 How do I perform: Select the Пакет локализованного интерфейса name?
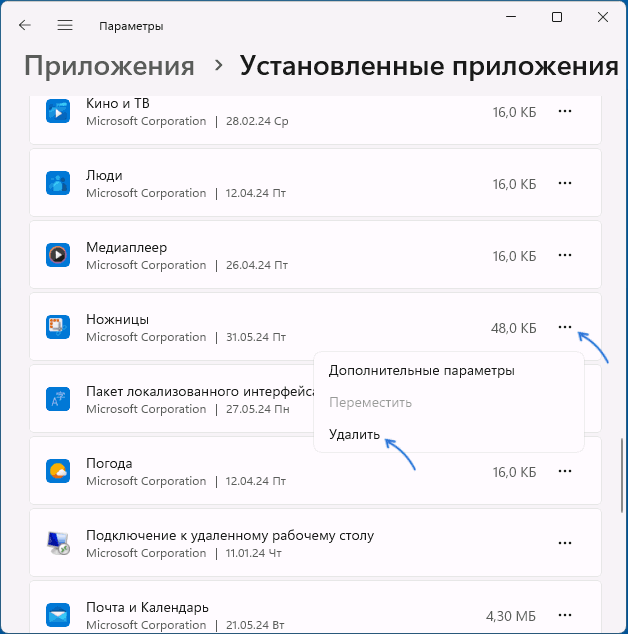pyautogui.click(x=201, y=391)
